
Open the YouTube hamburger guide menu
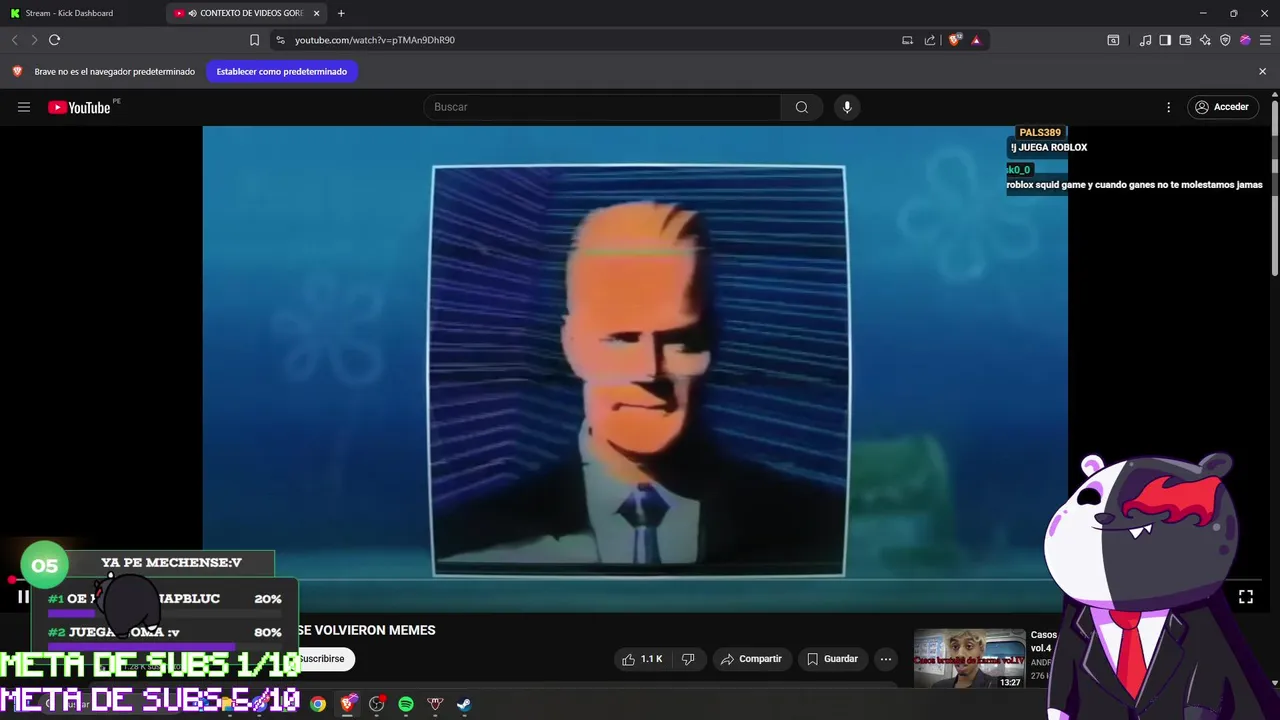24,107
